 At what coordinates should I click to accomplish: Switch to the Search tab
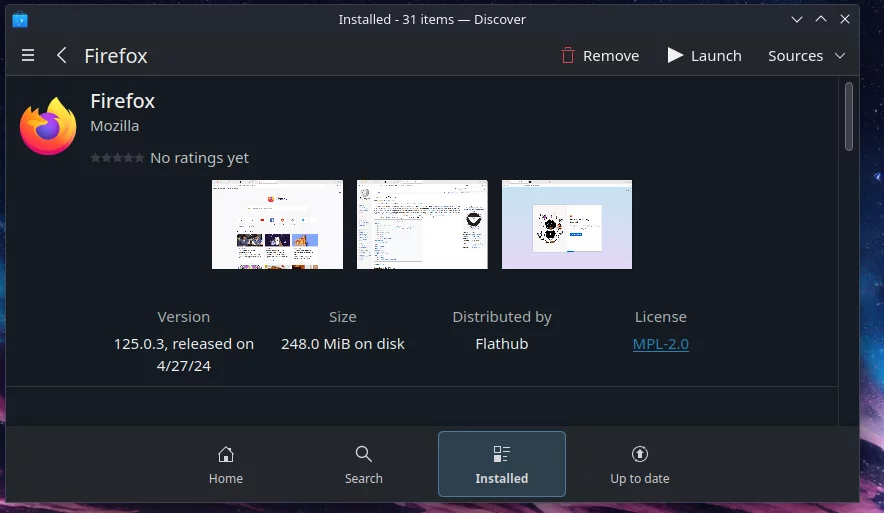tap(364, 464)
